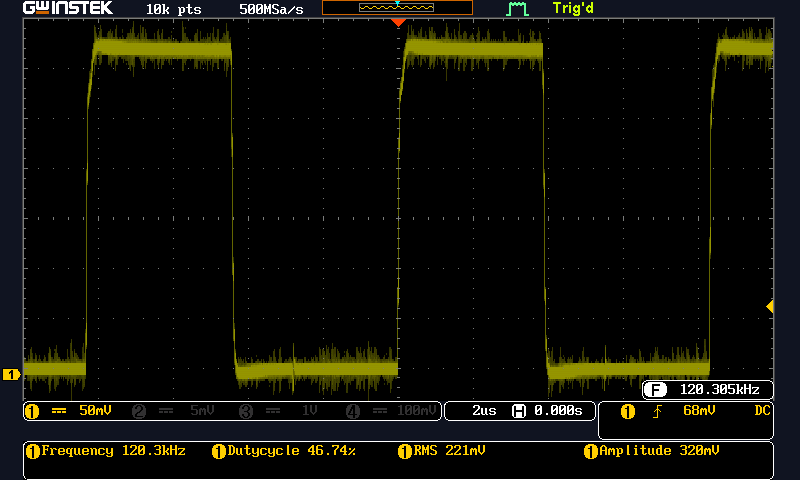Click the yellow trigger level arrow
The image size is (800, 480).
(x=770, y=306)
